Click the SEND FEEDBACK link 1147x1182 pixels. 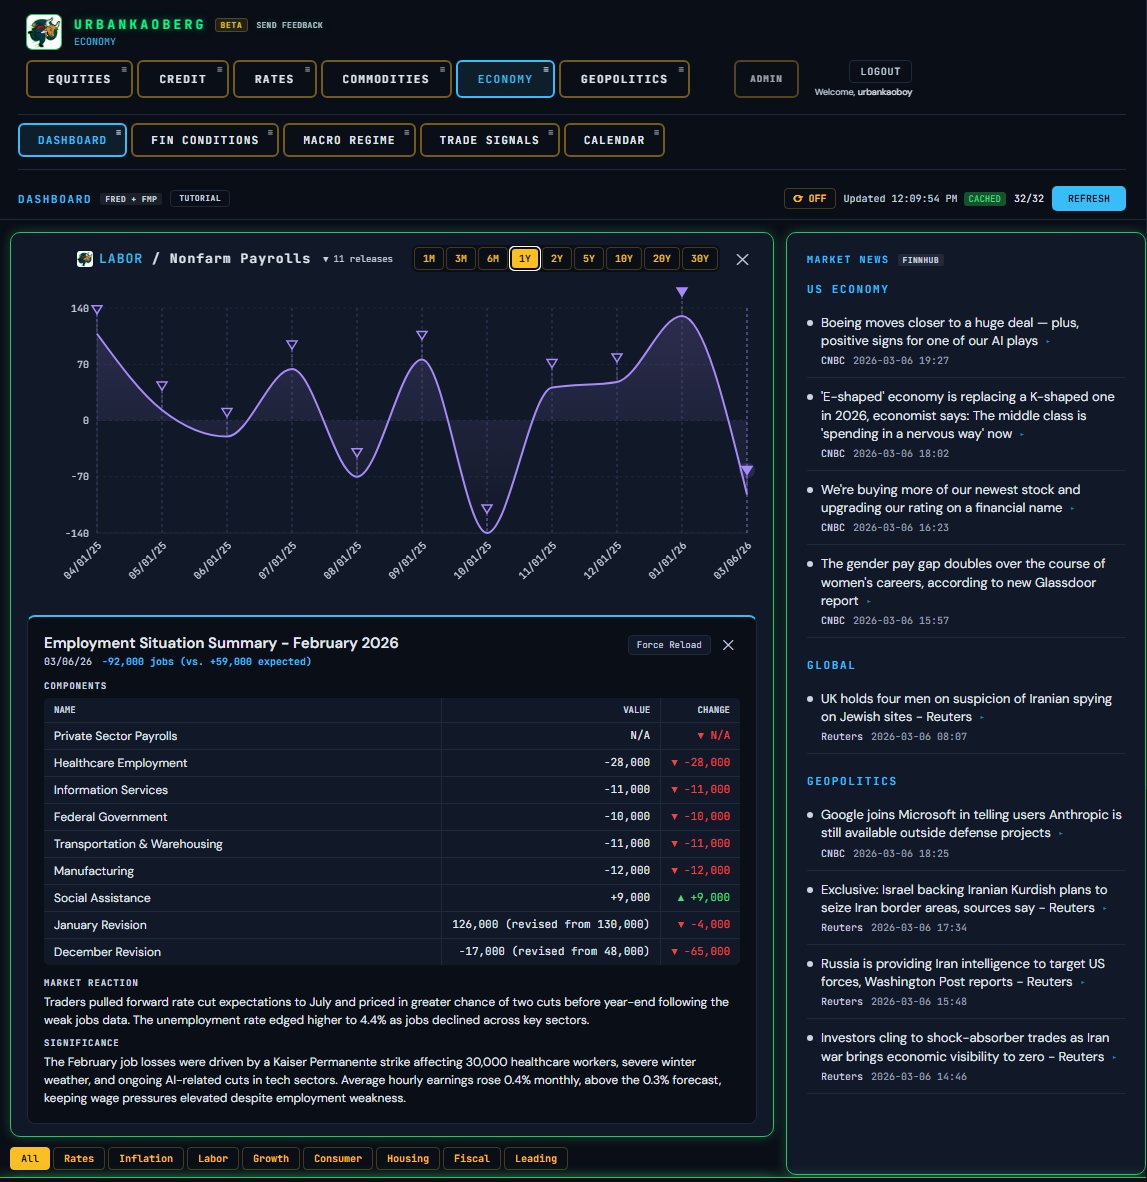pos(289,25)
